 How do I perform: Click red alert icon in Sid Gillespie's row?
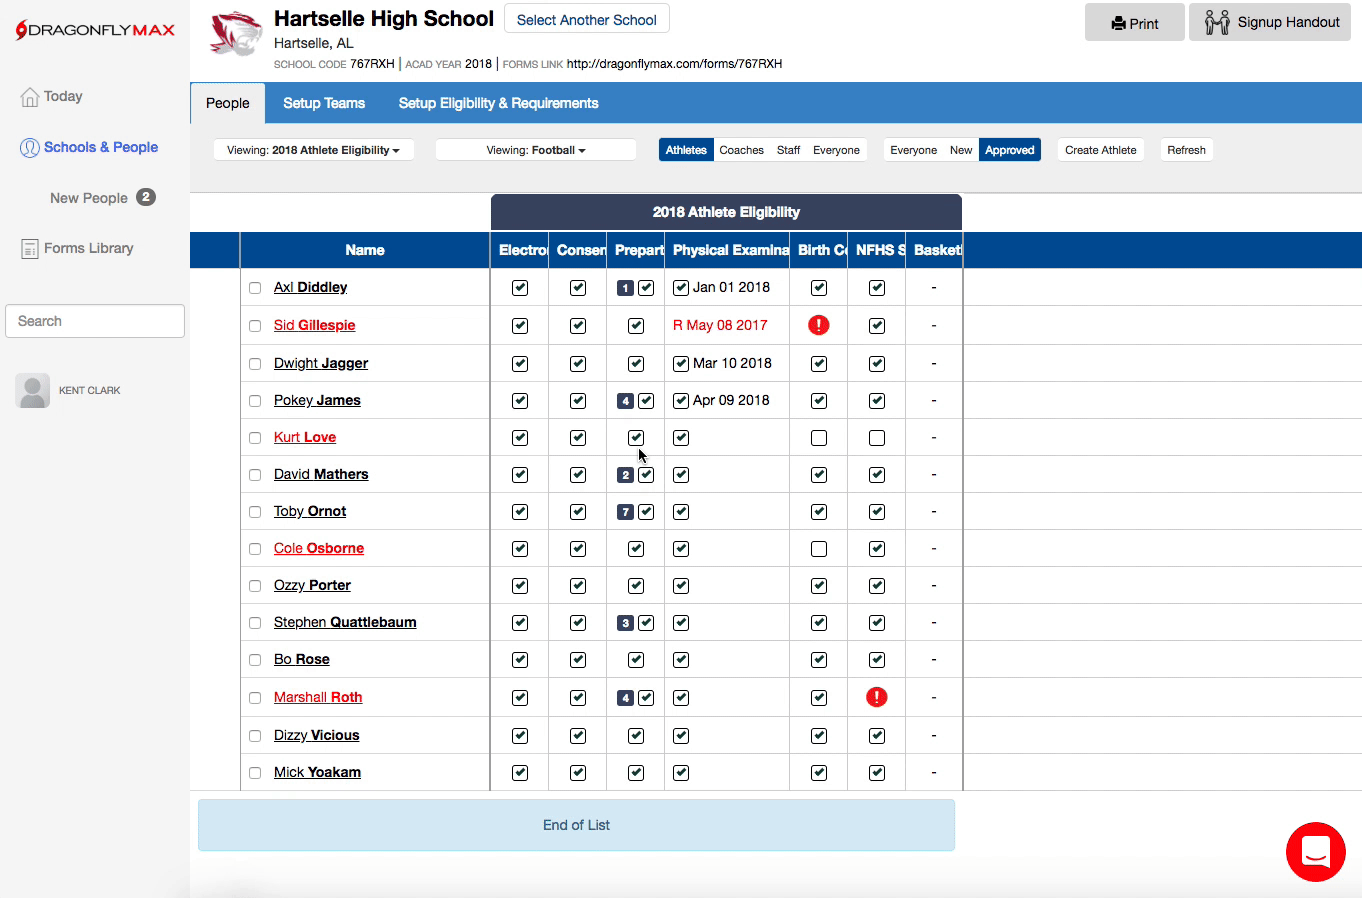(818, 325)
